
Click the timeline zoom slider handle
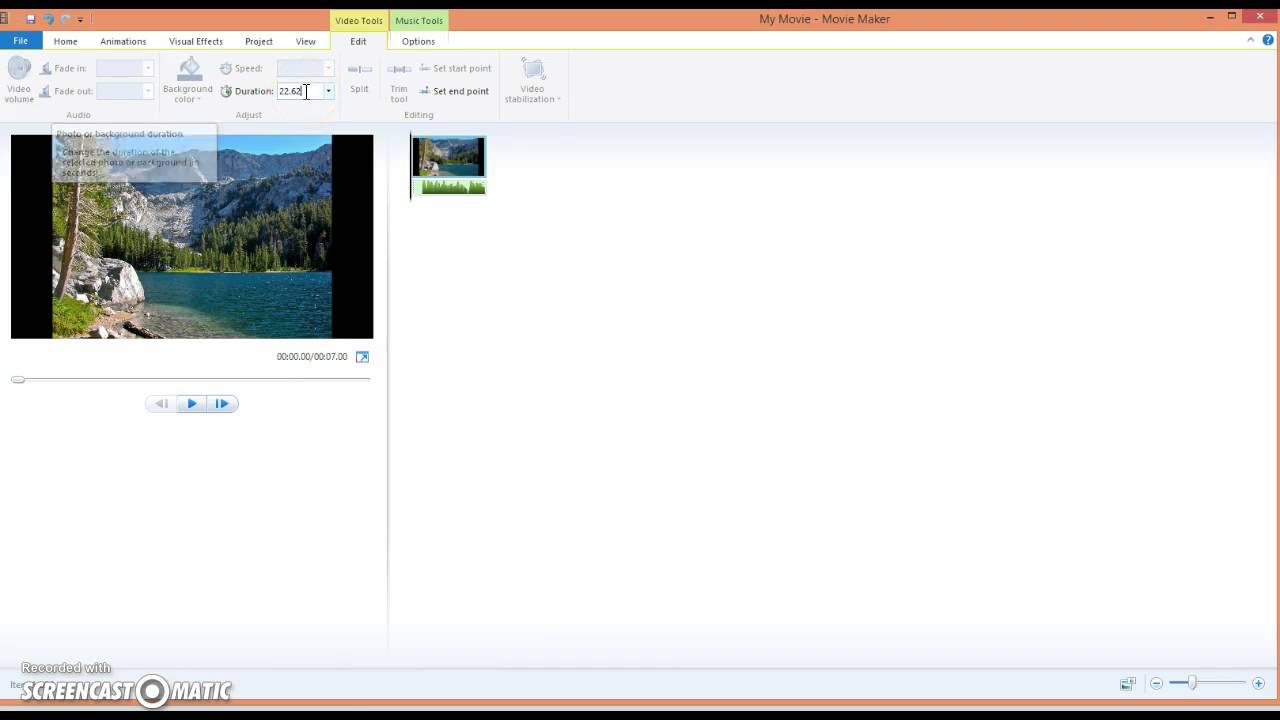click(x=1192, y=683)
